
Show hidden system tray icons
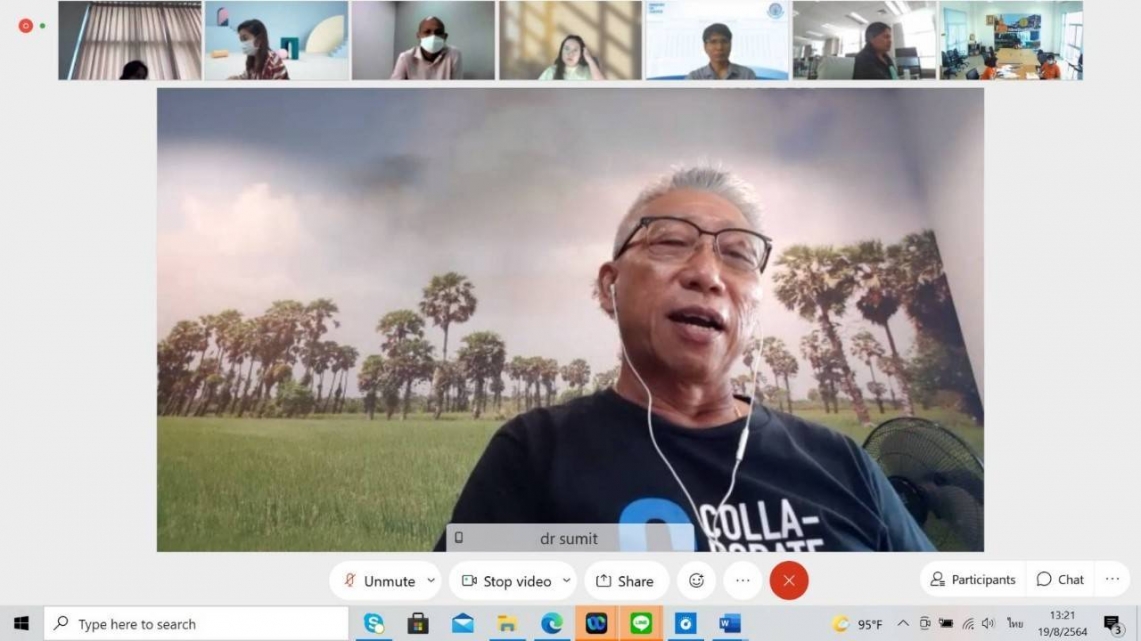pos(903,624)
